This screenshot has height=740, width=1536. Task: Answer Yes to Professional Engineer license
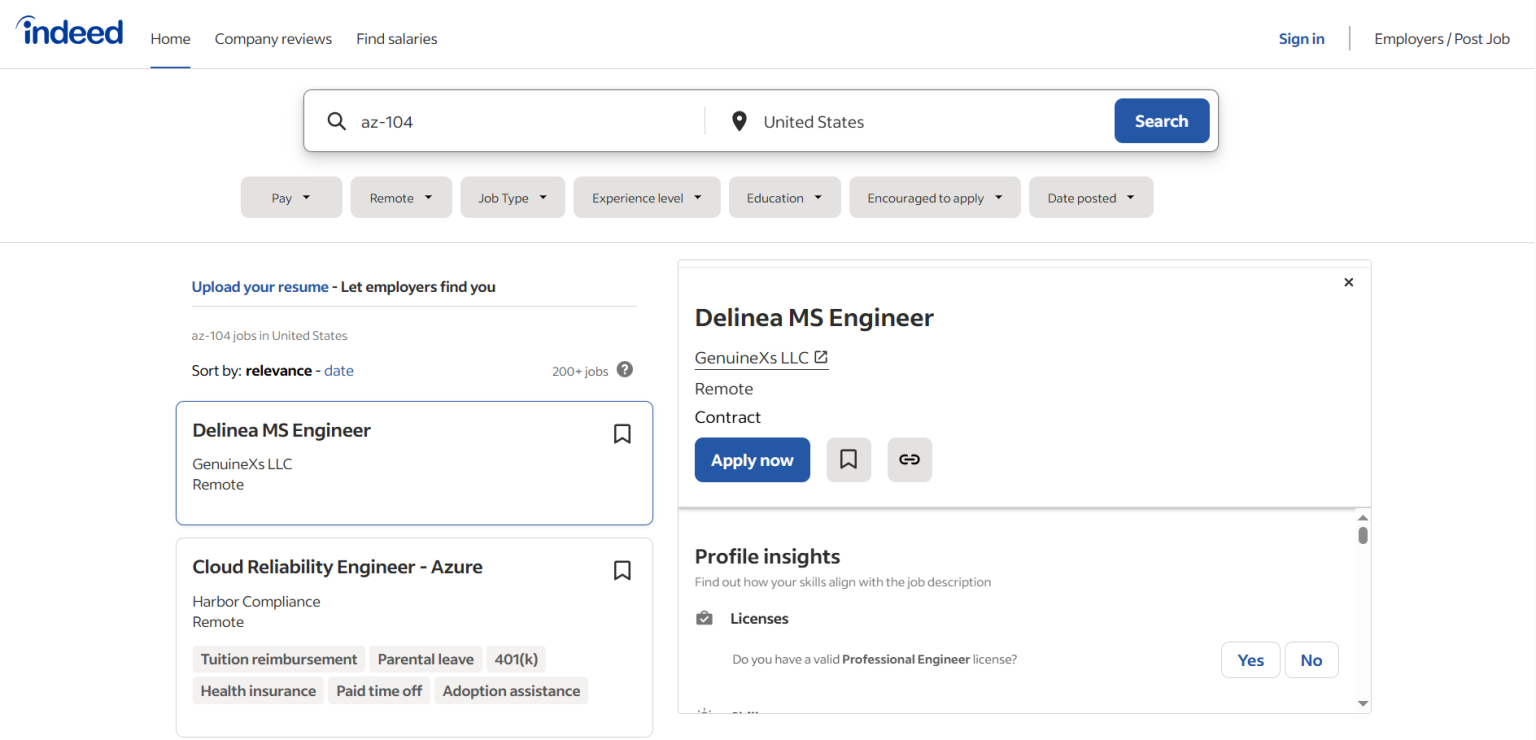(x=1250, y=660)
